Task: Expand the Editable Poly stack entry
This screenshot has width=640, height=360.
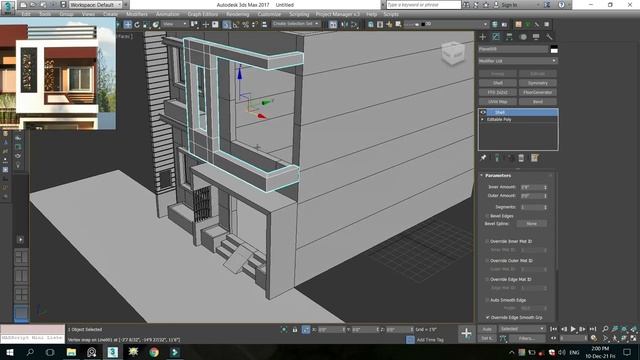Action: [x=482, y=120]
